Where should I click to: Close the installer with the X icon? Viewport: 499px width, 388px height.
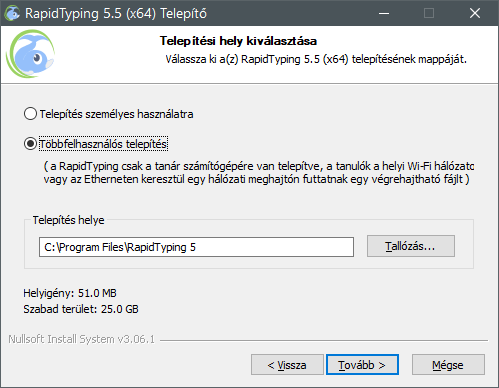[x=475, y=13]
